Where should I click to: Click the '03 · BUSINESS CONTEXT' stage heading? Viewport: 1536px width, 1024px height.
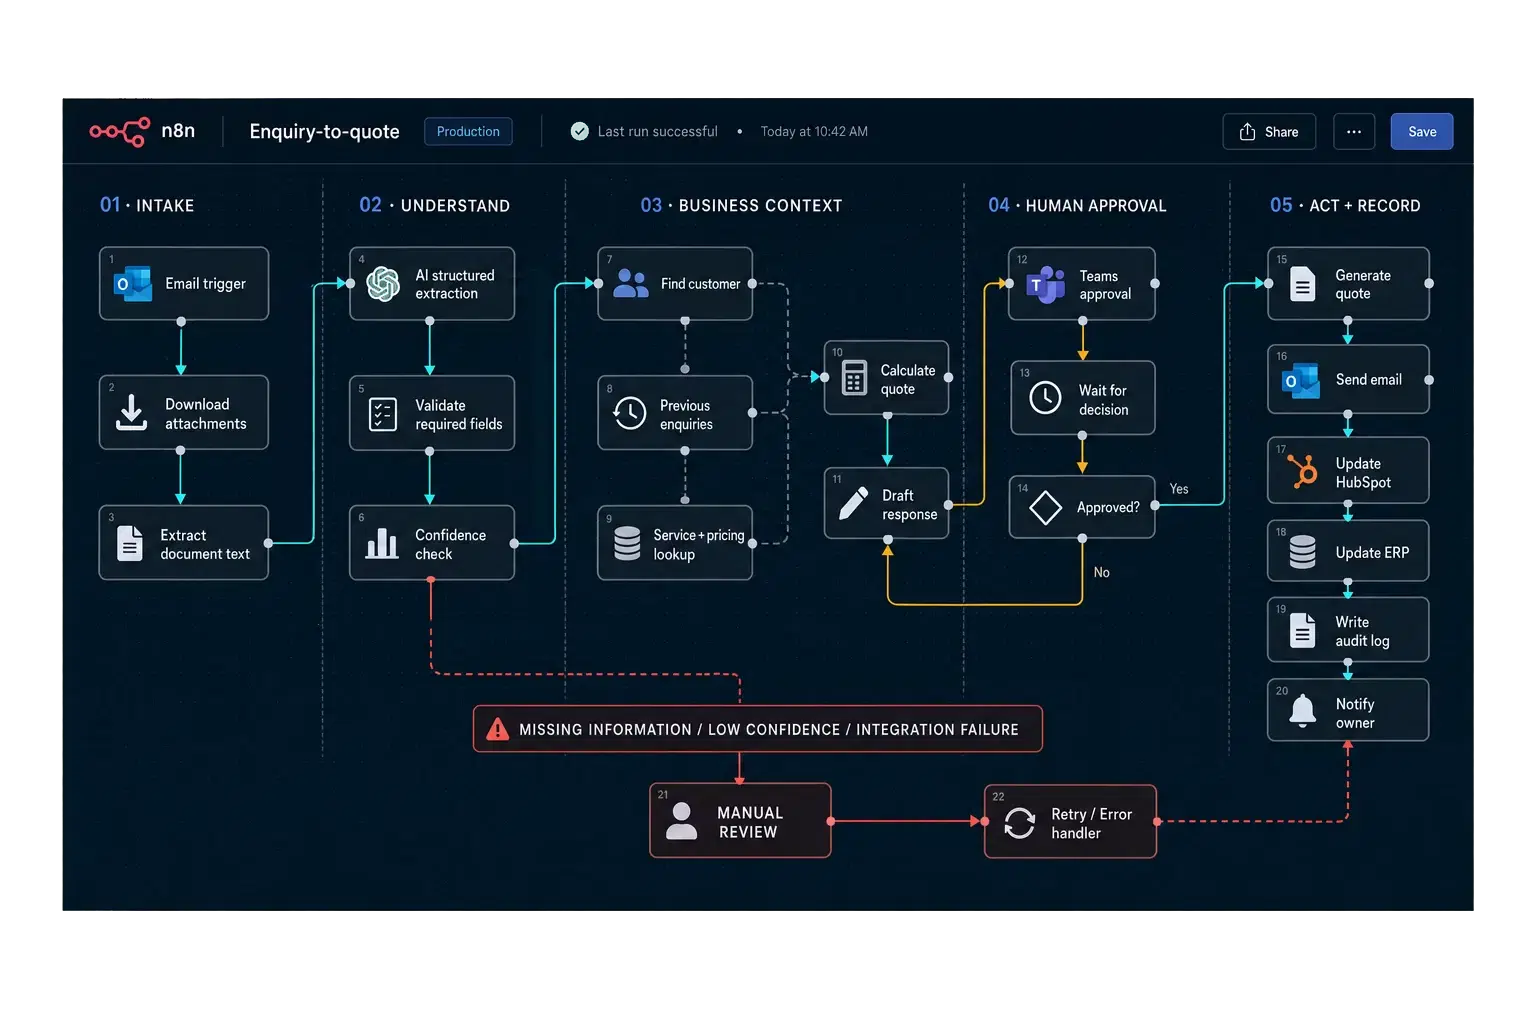[x=742, y=205]
